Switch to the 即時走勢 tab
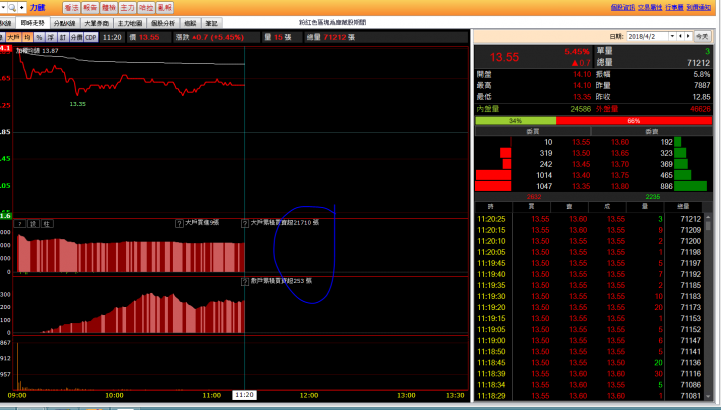This screenshot has height=410, width=721. 33,23
